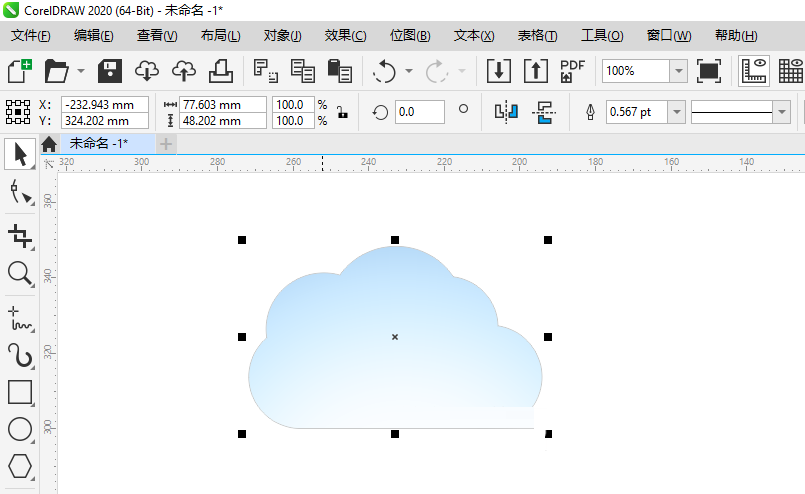The width and height of the screenshot is (805, 494).
Task: Select the Crop tool in toolbox
Action: pyautogui.click(x=20, y=236)
